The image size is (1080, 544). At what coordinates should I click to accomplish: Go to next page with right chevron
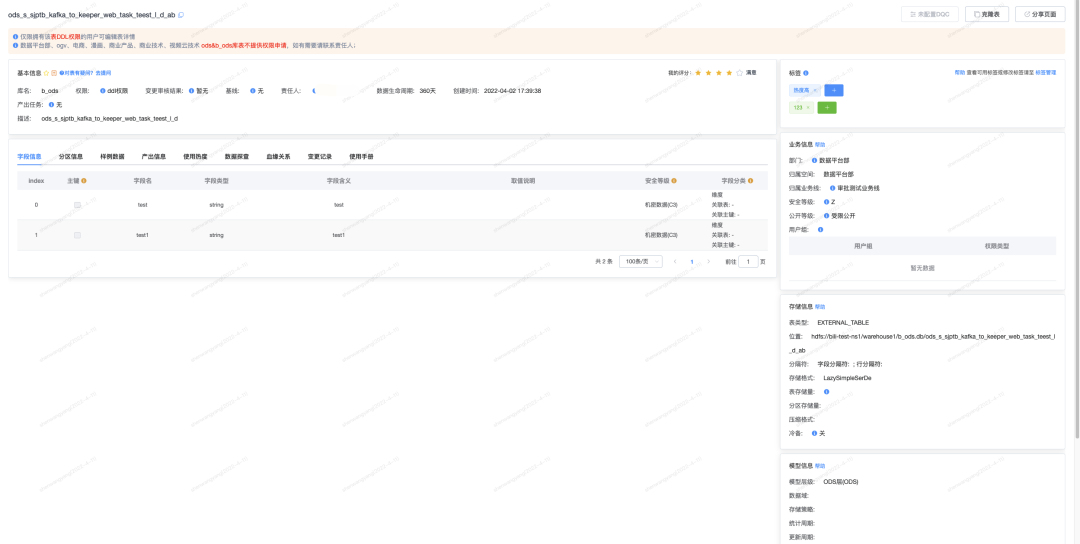tap(709, 262)
